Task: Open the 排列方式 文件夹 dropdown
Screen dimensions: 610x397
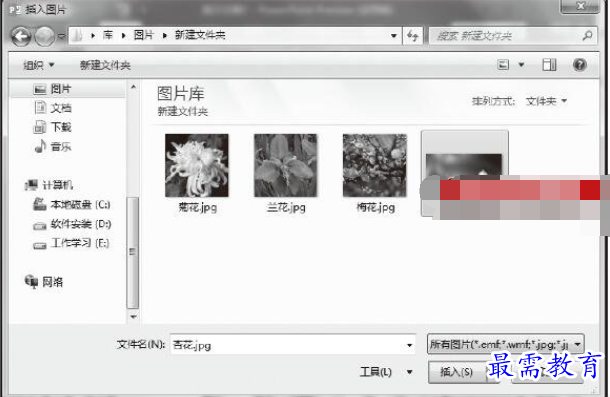Action: click(546, 101)
